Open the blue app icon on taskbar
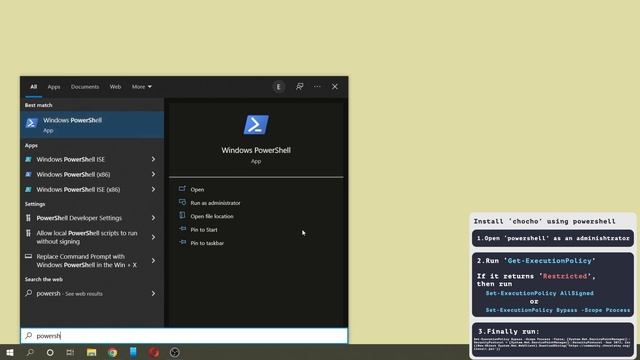The width and height of the screenshot is (640, 360). point(133,352)
